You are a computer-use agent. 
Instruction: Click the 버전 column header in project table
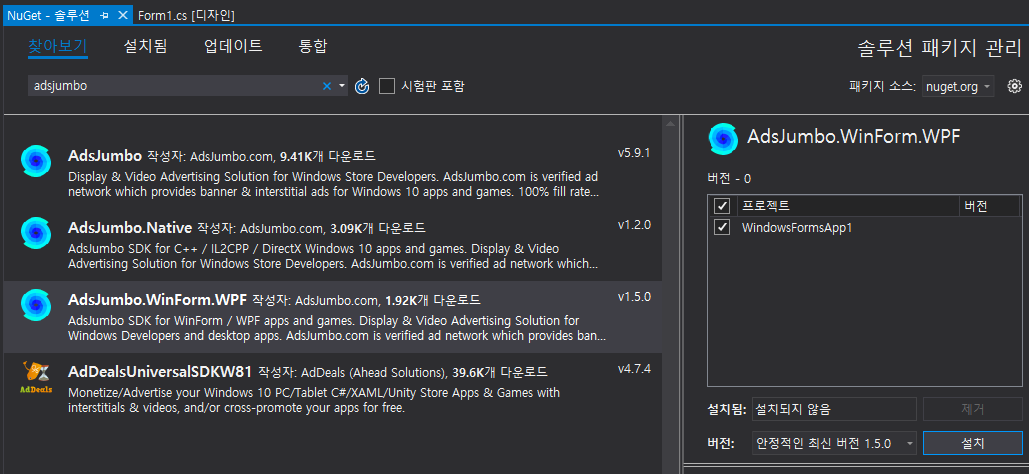pos(990,206)
